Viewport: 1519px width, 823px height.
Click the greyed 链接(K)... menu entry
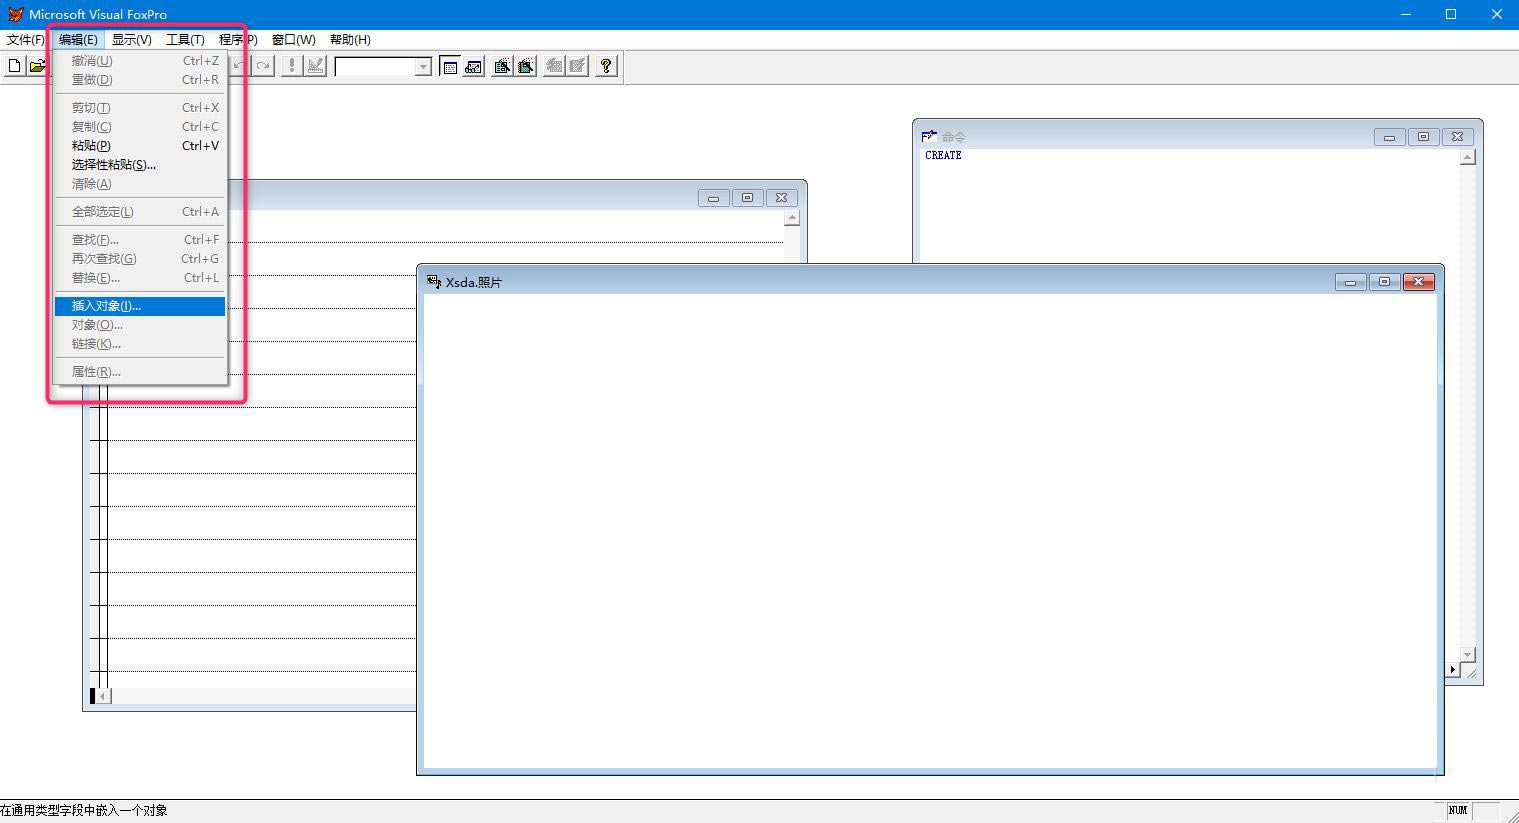tap(140, 344)
